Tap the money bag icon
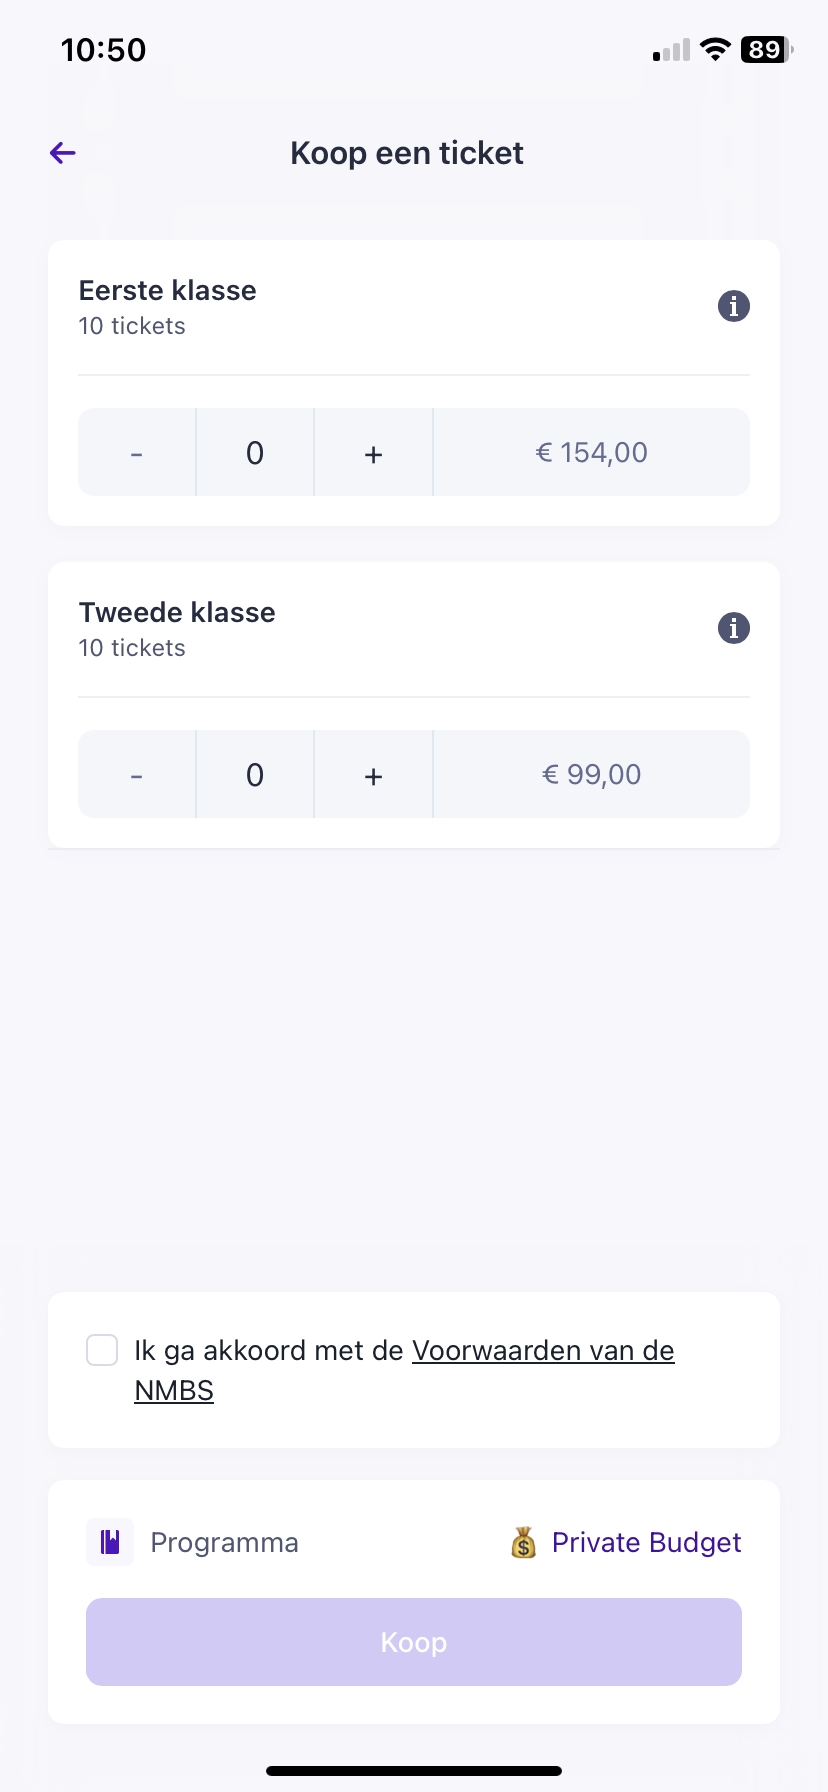This screenshot has width=828, height=1792. pos(524,1543)
